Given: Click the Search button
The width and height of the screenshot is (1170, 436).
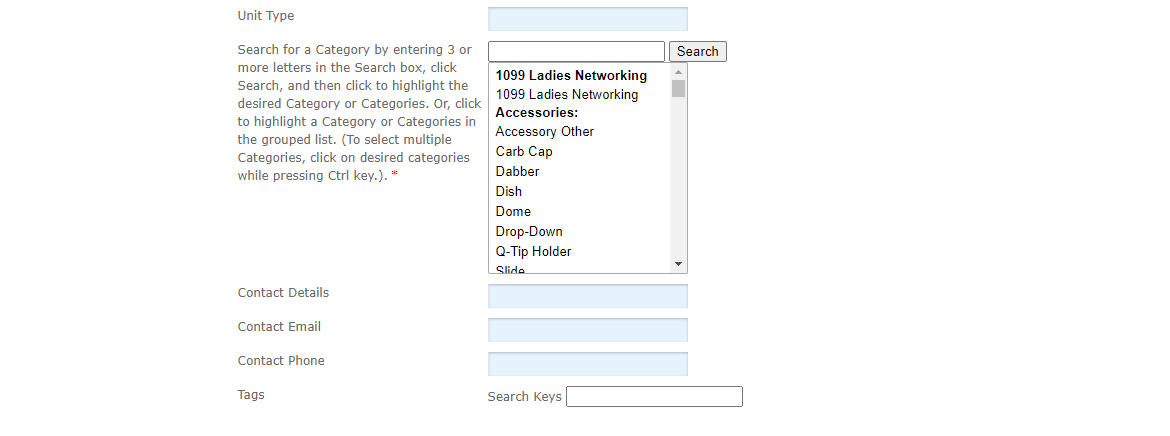Looking at the screenshot, I should click(x=697, y=52).
